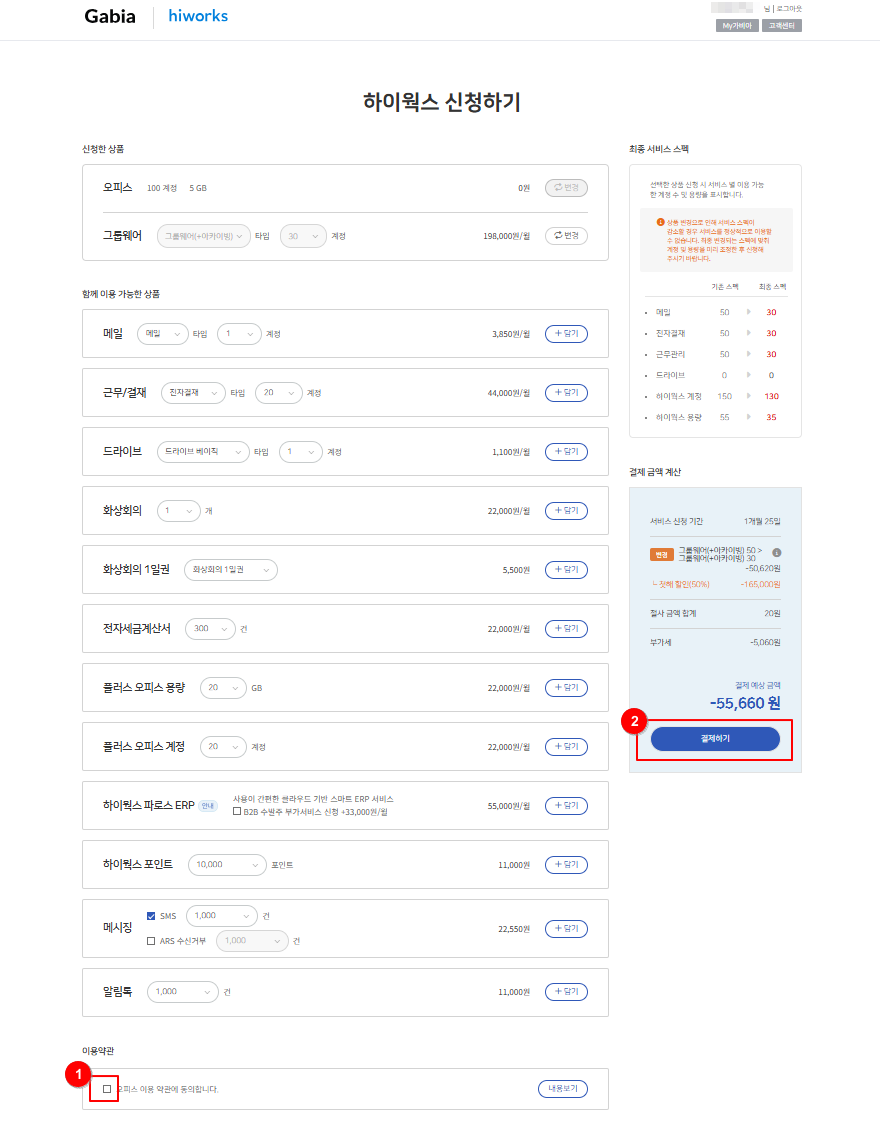Image resolution: width=880 pixels, height=1128 pixels.
Task: Add 화상회의 to cart with 담기
Action: (x=566, y=511)
